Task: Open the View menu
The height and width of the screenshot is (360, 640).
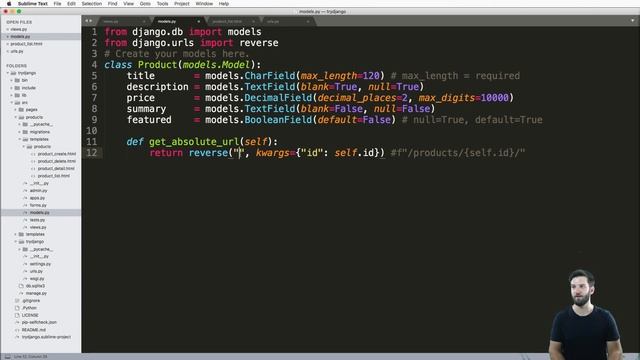Action: [129, 4]
